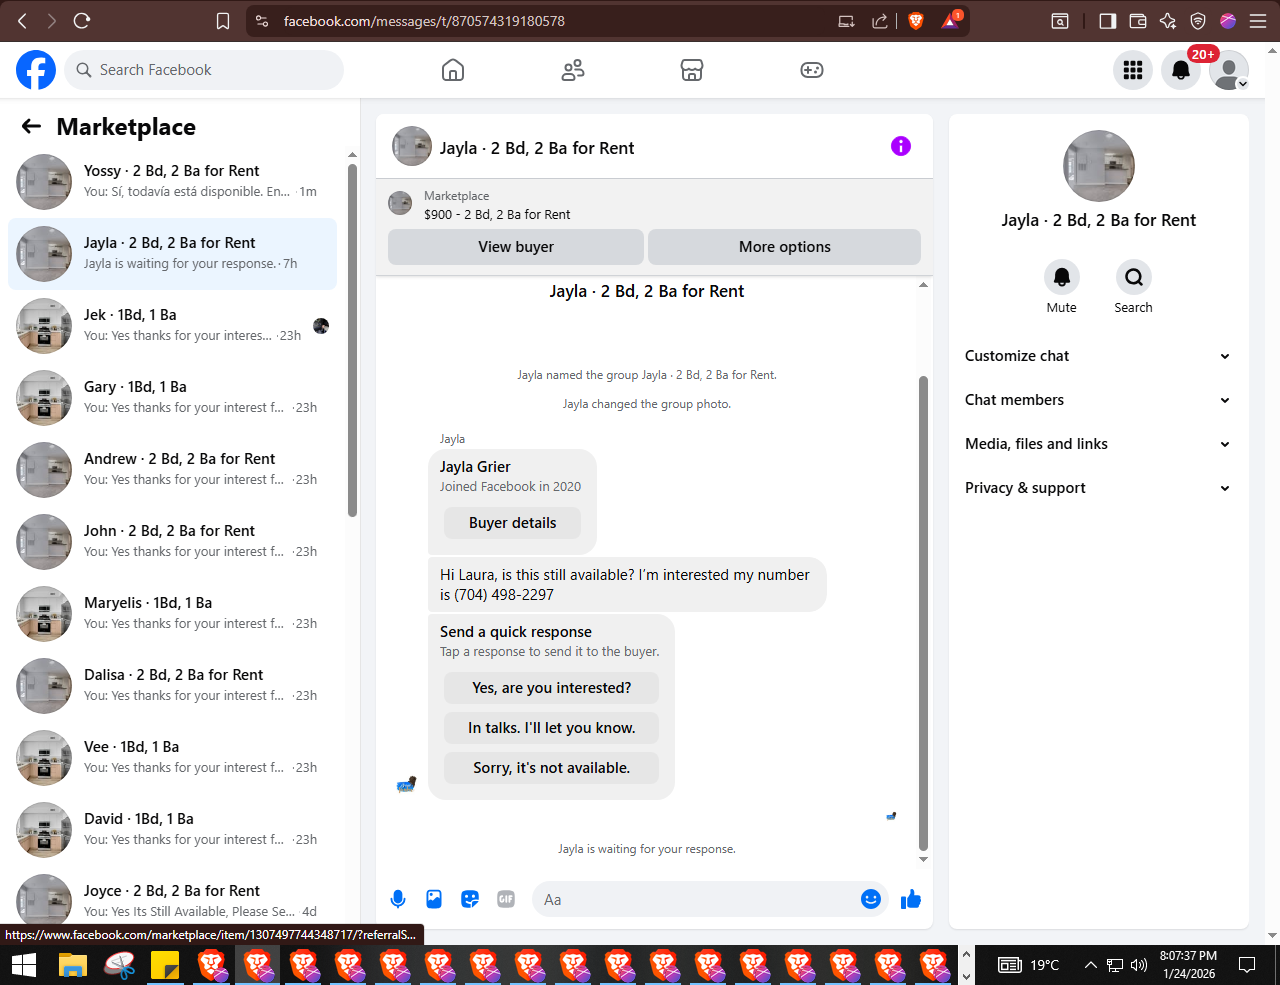Open the Brave Wallet icon

click(1138, 21)
